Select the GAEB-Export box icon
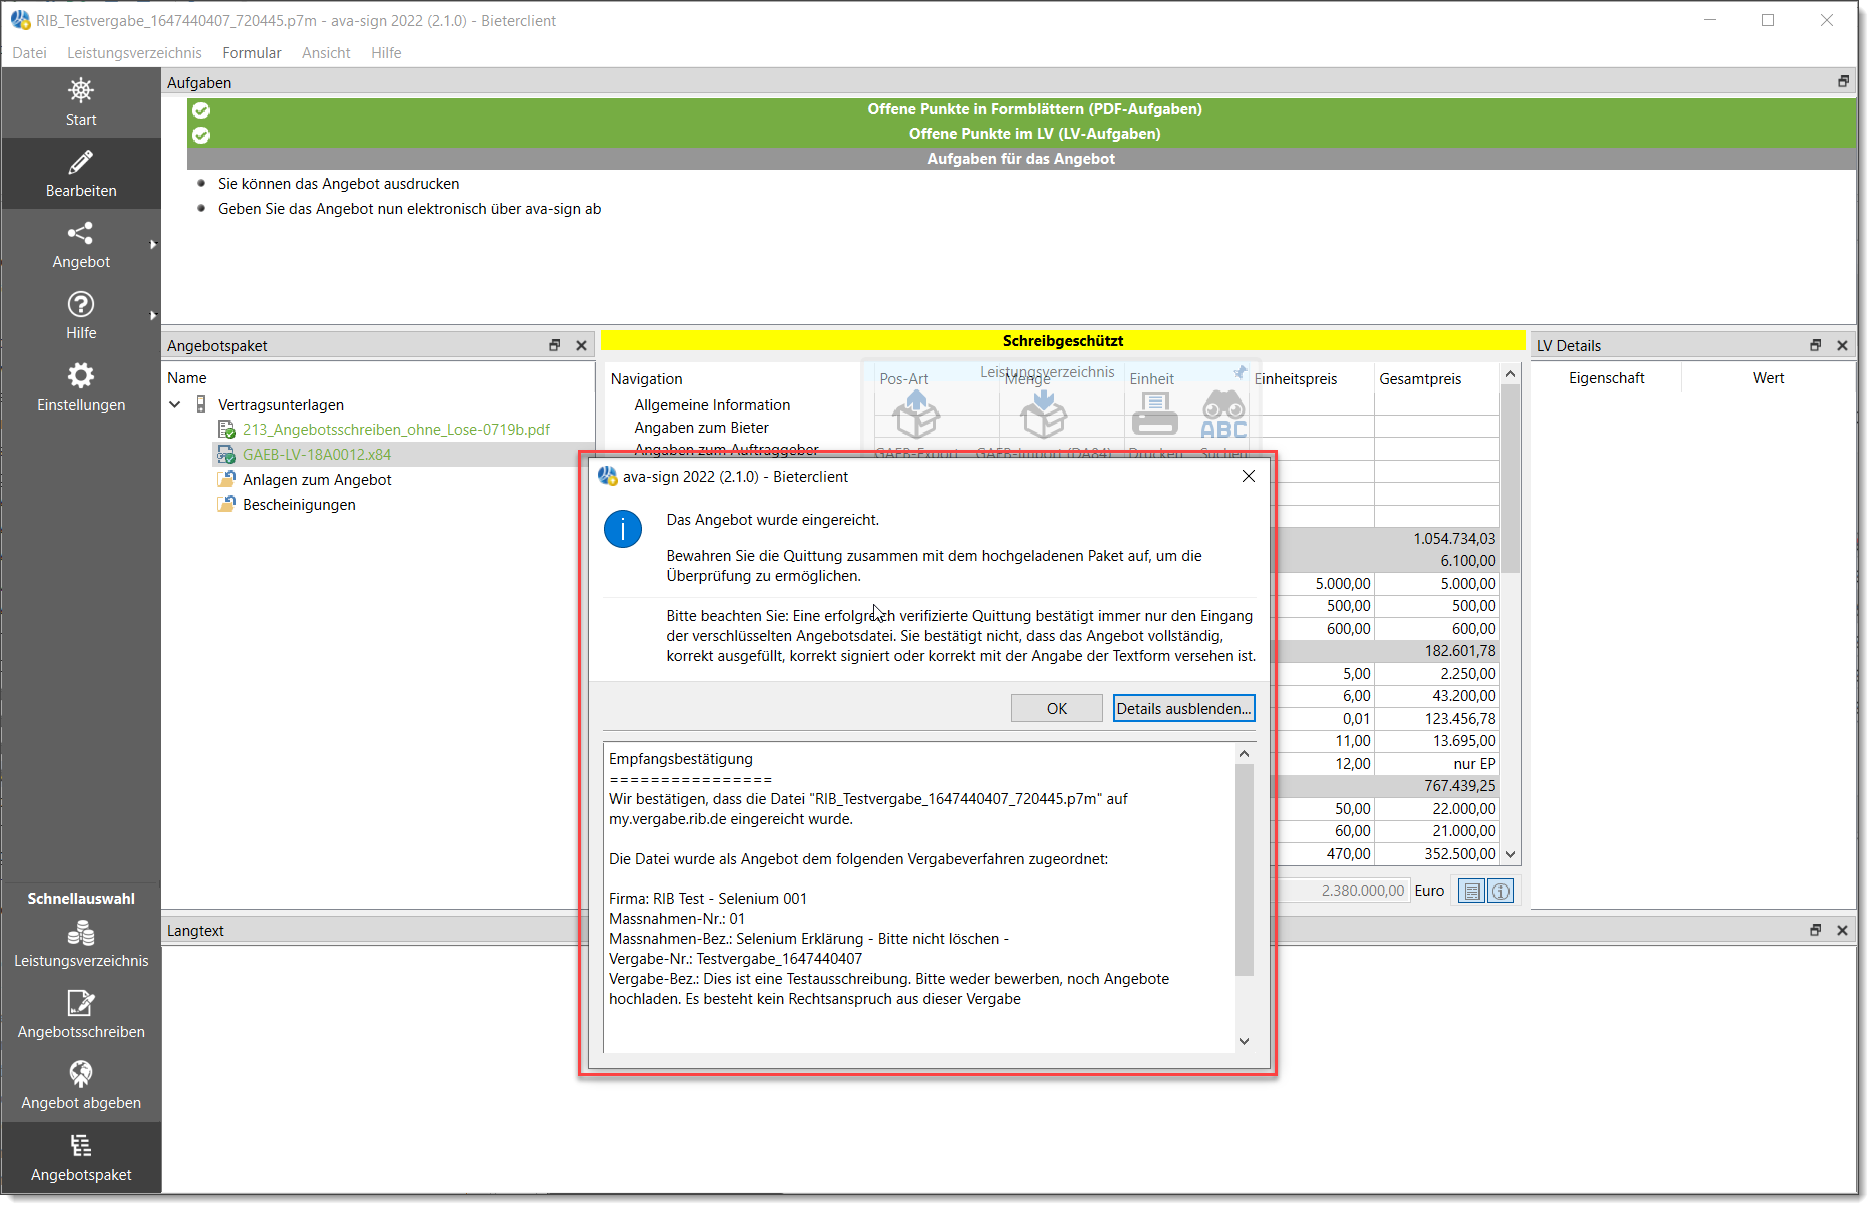This screenshot has width=1874, height=1210. pos(916,415)
